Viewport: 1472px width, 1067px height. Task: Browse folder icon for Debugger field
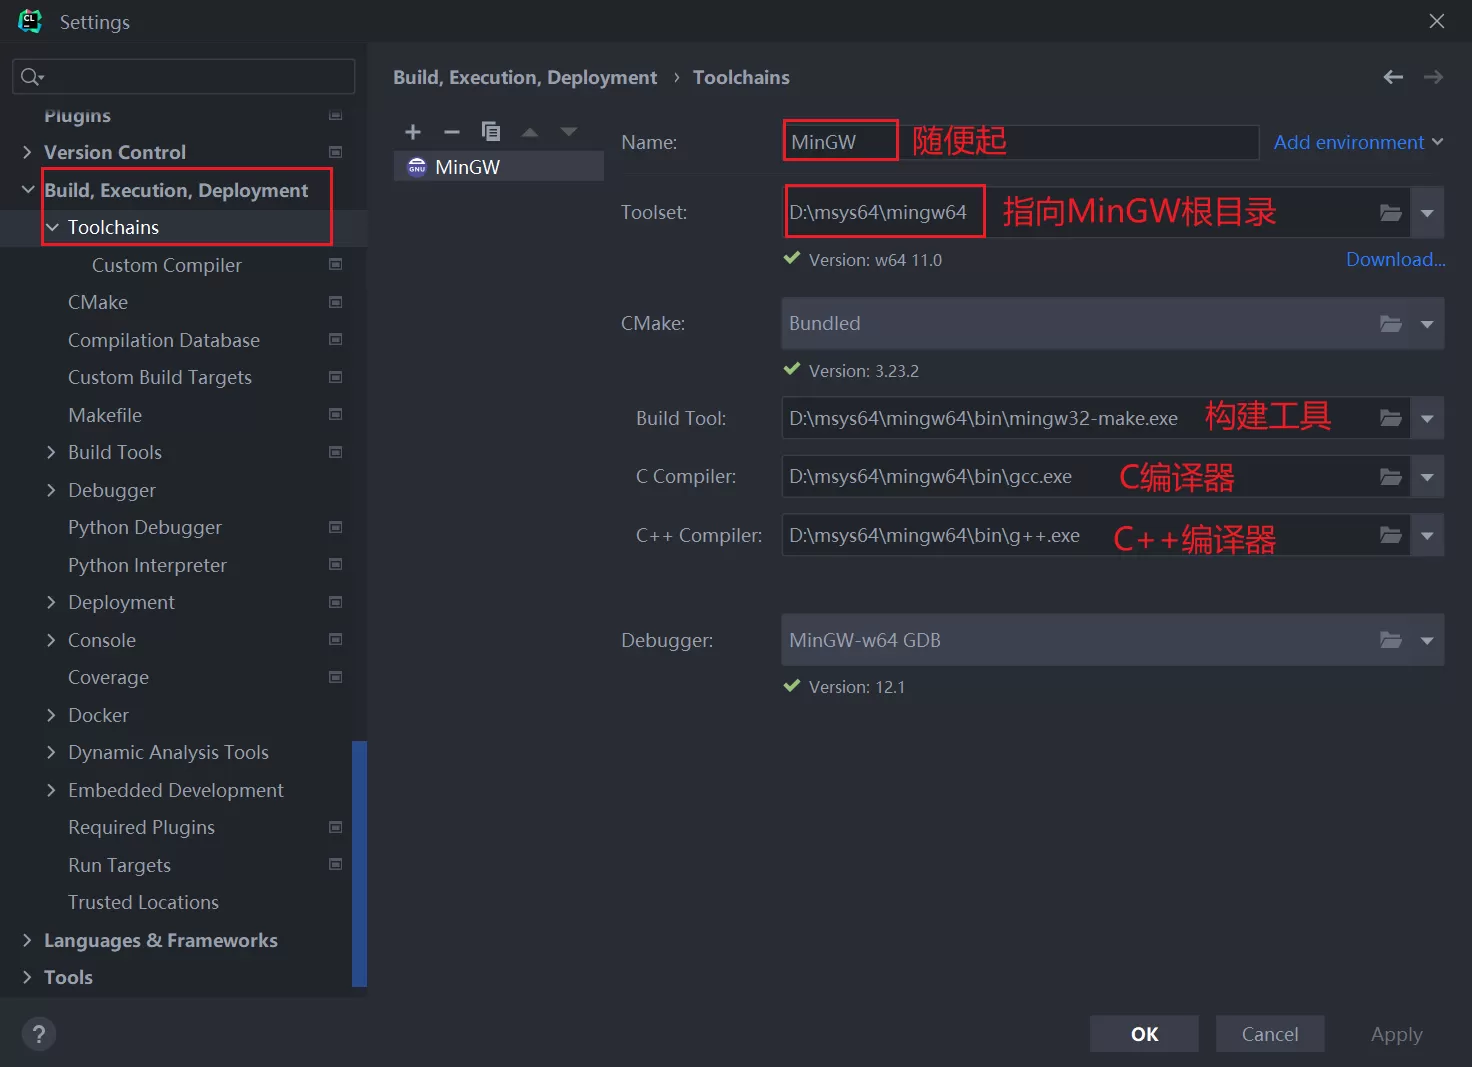click(x=1391, y=640)
